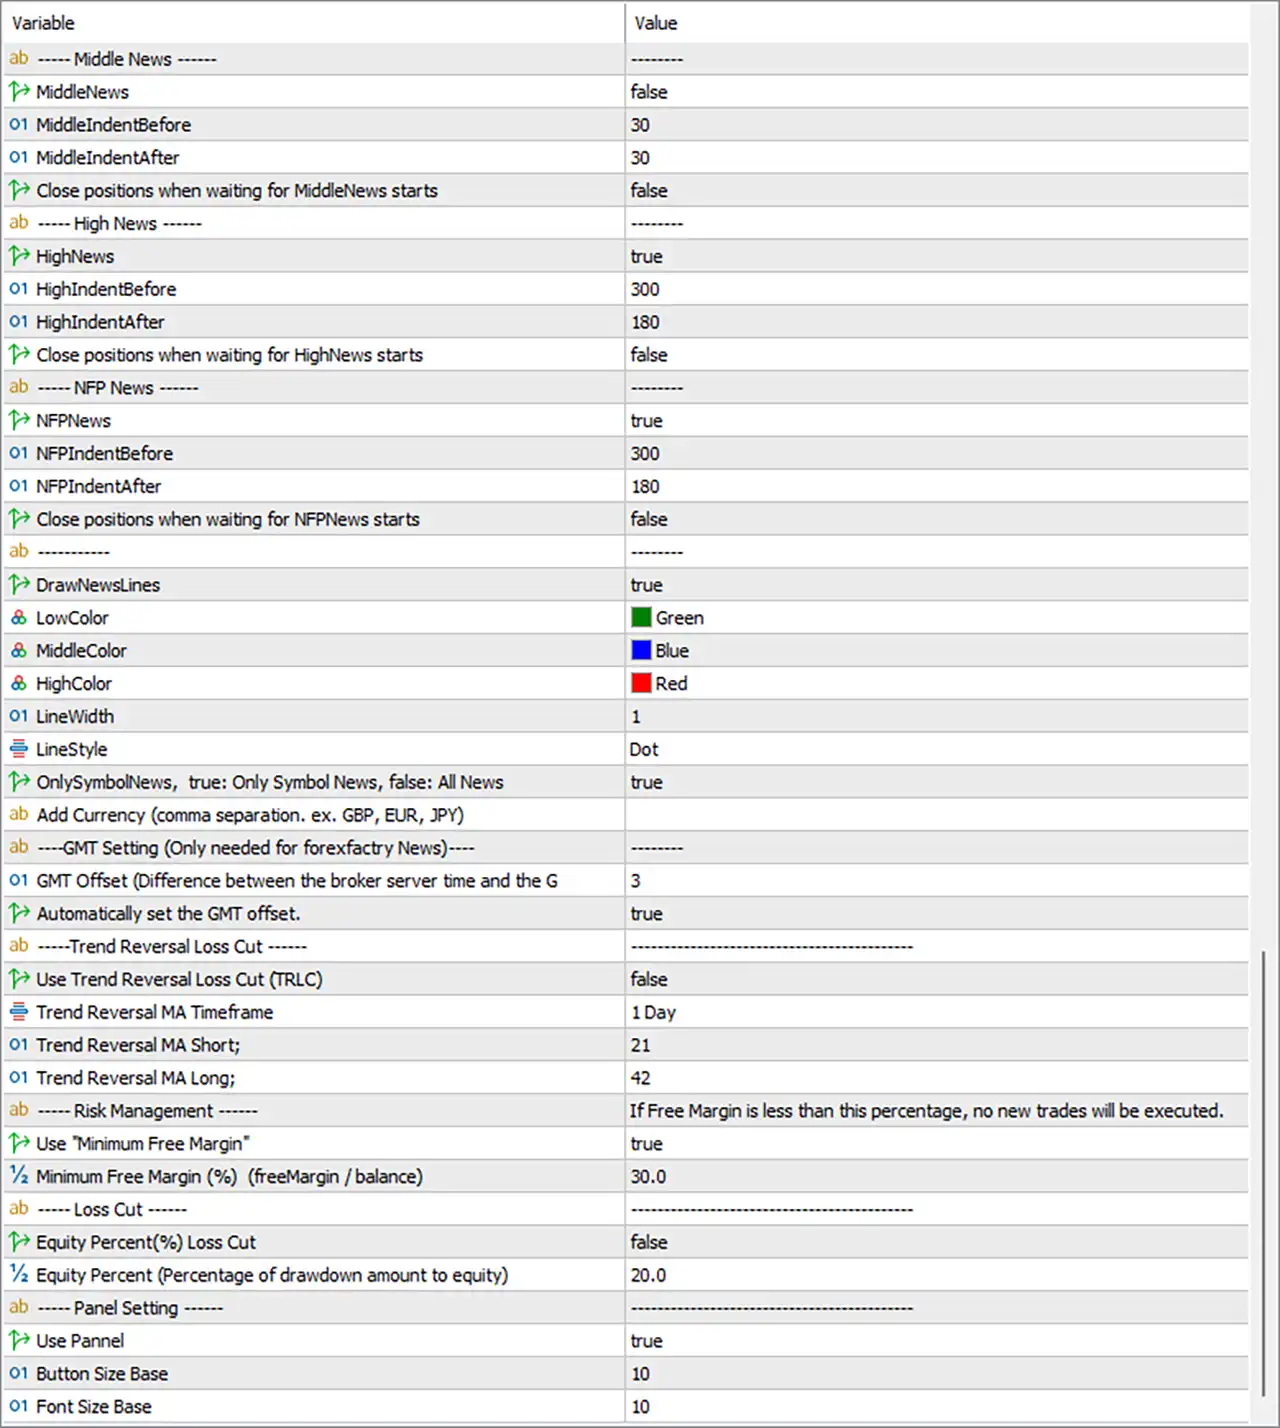
Task: Click the vertical scrollbar thumb
Action: point(1264,1174)
